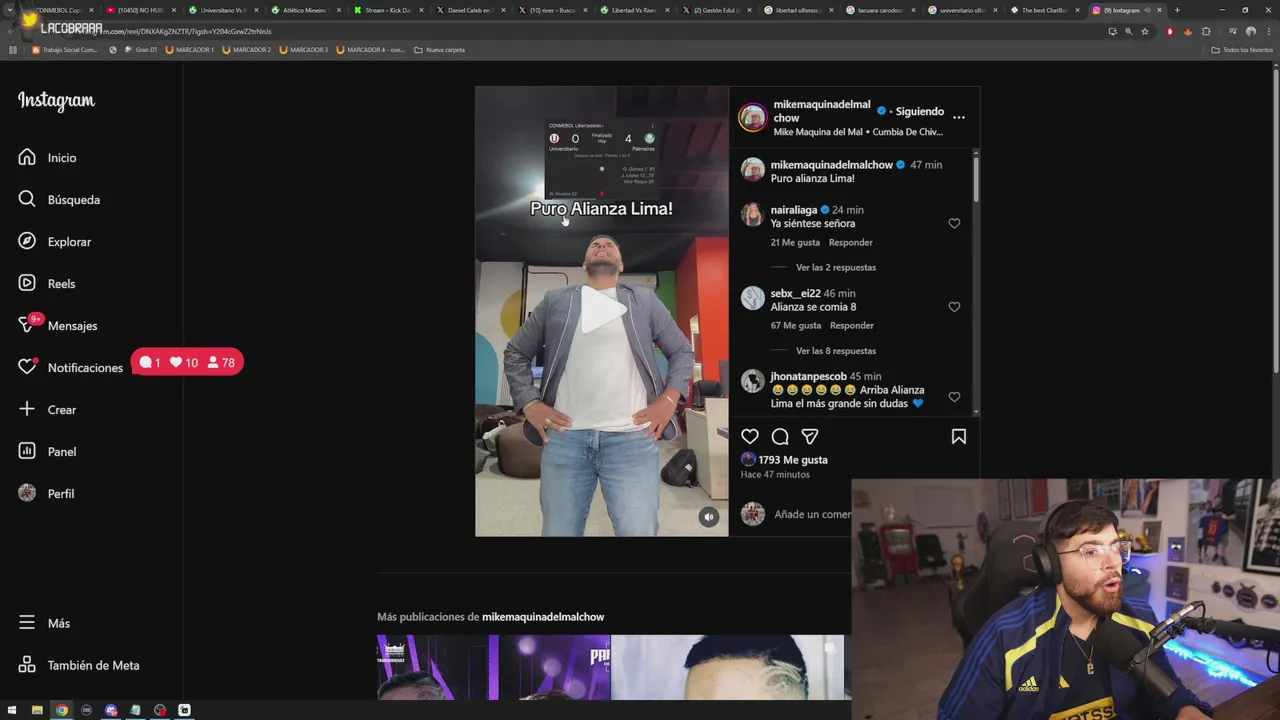Screen dimensions: 1280x720
Task: Open Inicio from the Instagram sidebar
Action: [x=47, y=158]
